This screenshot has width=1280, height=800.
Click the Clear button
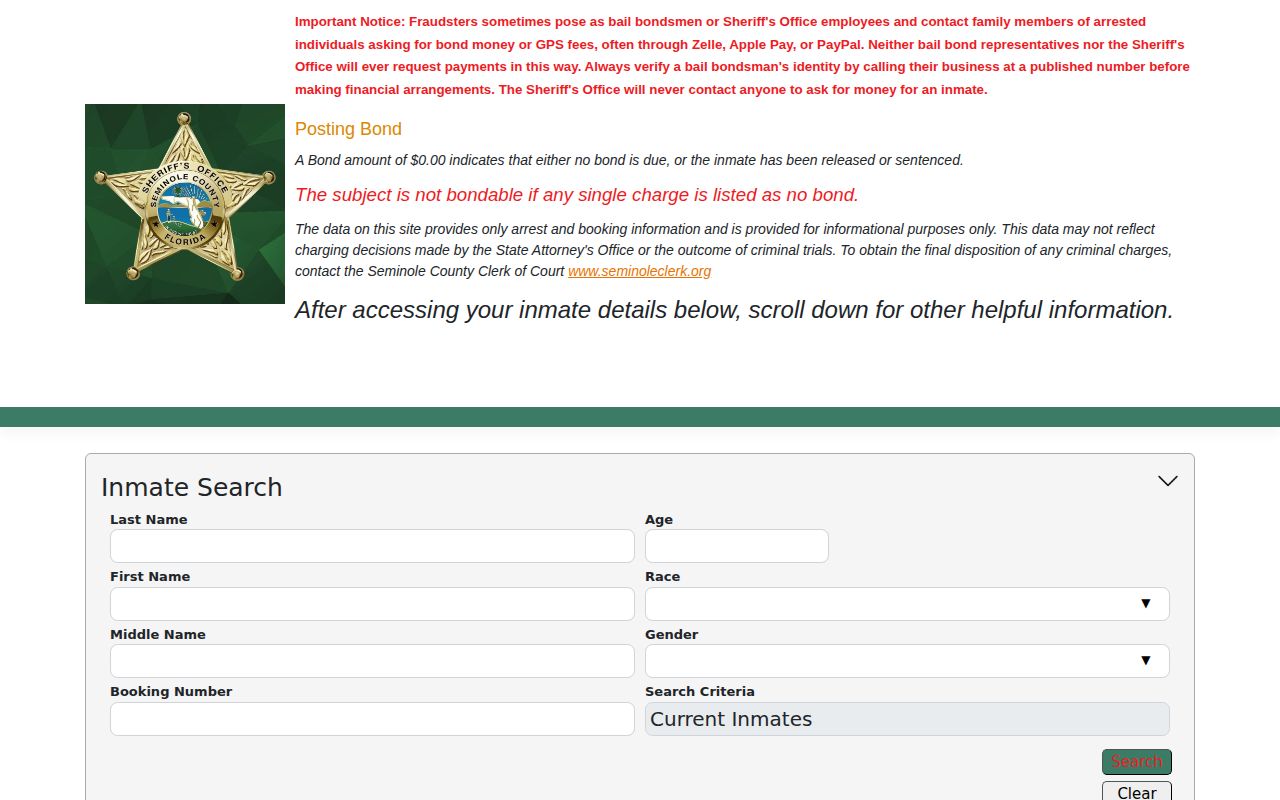1137,792
